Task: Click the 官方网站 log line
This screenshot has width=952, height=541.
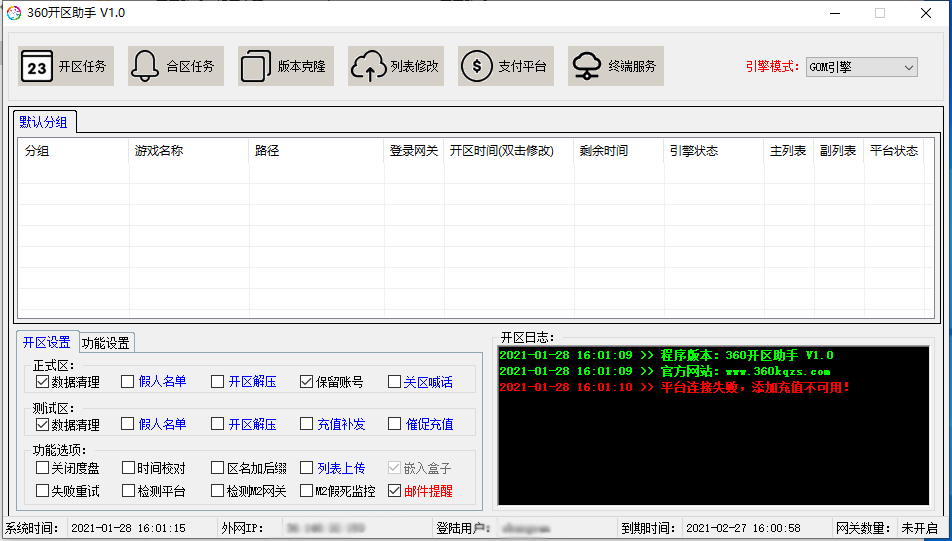Action: 665,371
